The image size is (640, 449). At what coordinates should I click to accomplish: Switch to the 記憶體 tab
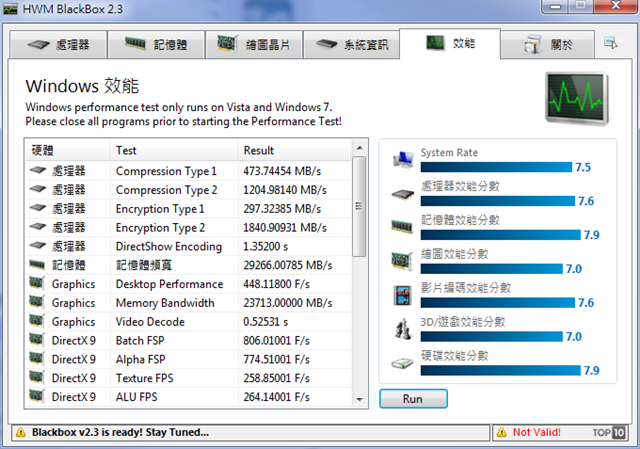(156, 44)
